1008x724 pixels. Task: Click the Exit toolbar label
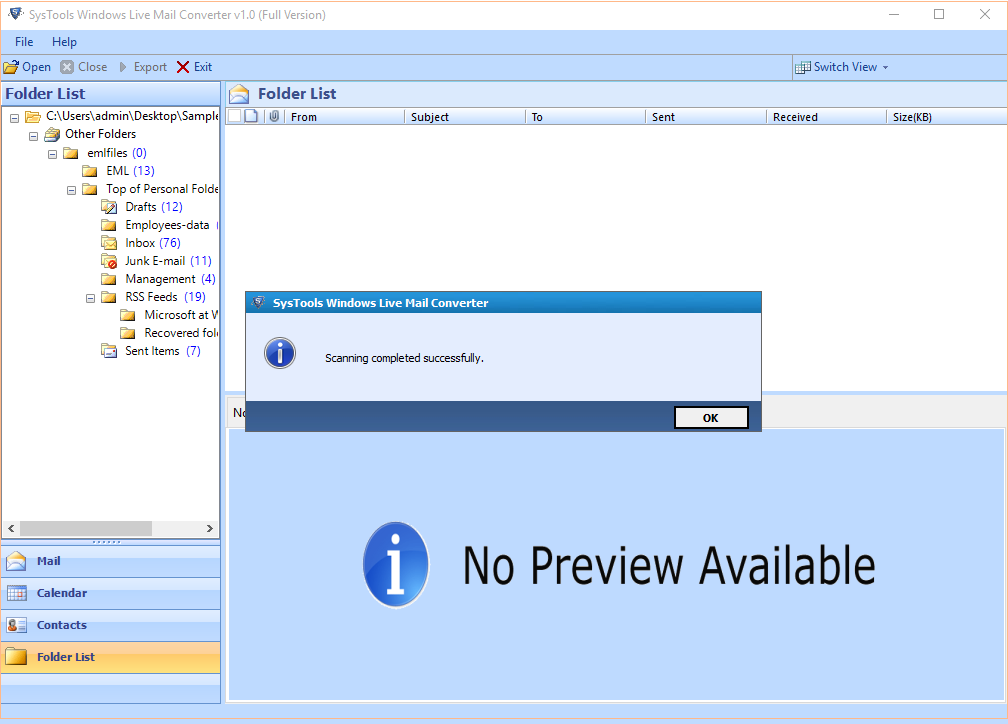pyautogui.click(x=203, y=67)
